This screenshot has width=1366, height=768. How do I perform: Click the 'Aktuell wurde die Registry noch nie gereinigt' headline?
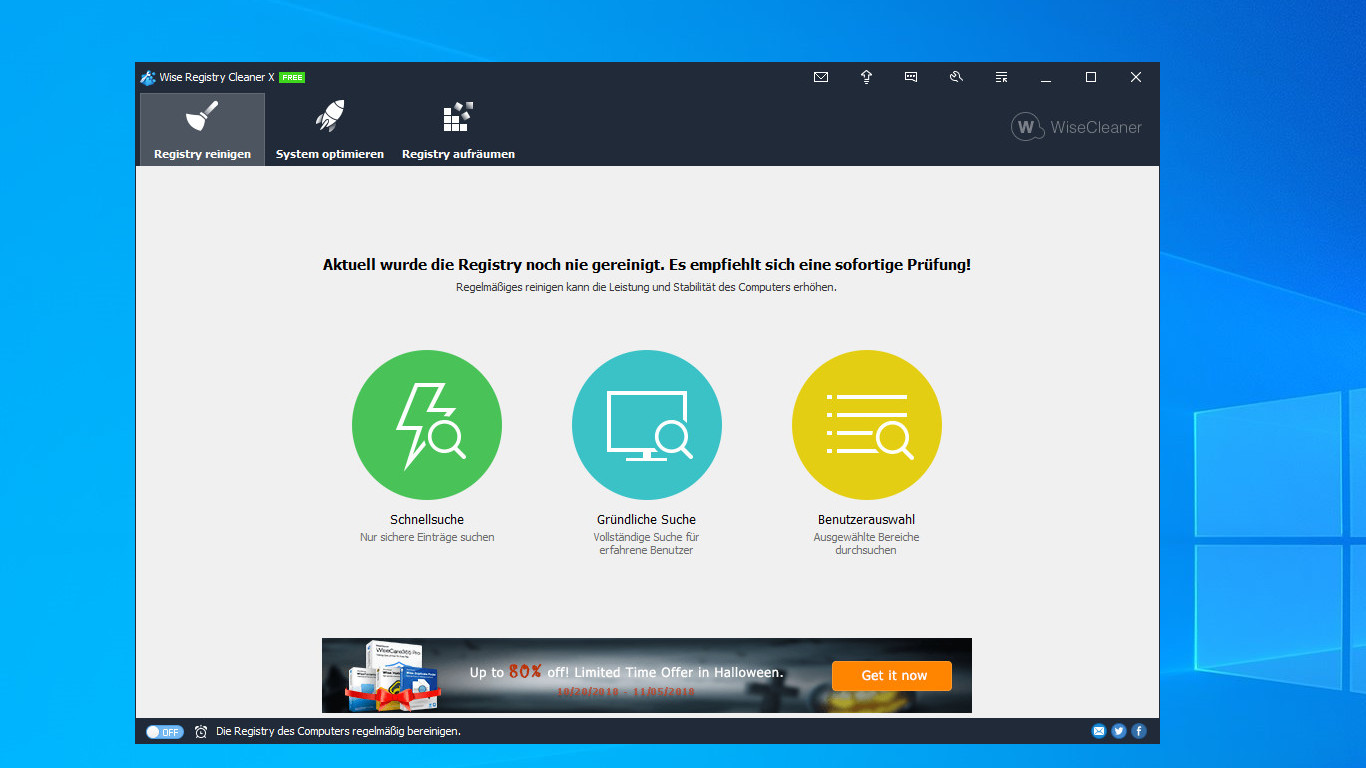(647, 265)
